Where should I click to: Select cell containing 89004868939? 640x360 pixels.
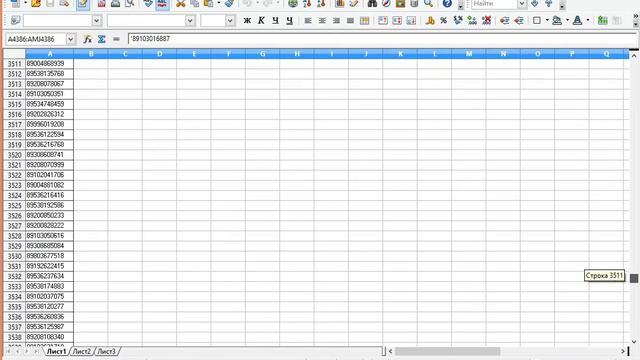click(49, 64)
